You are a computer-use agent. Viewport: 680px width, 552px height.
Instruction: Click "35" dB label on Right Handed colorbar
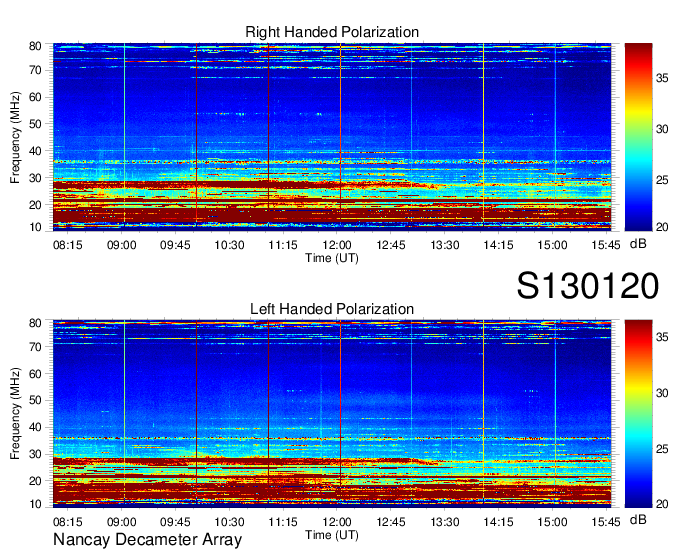[x=662, y=78]
